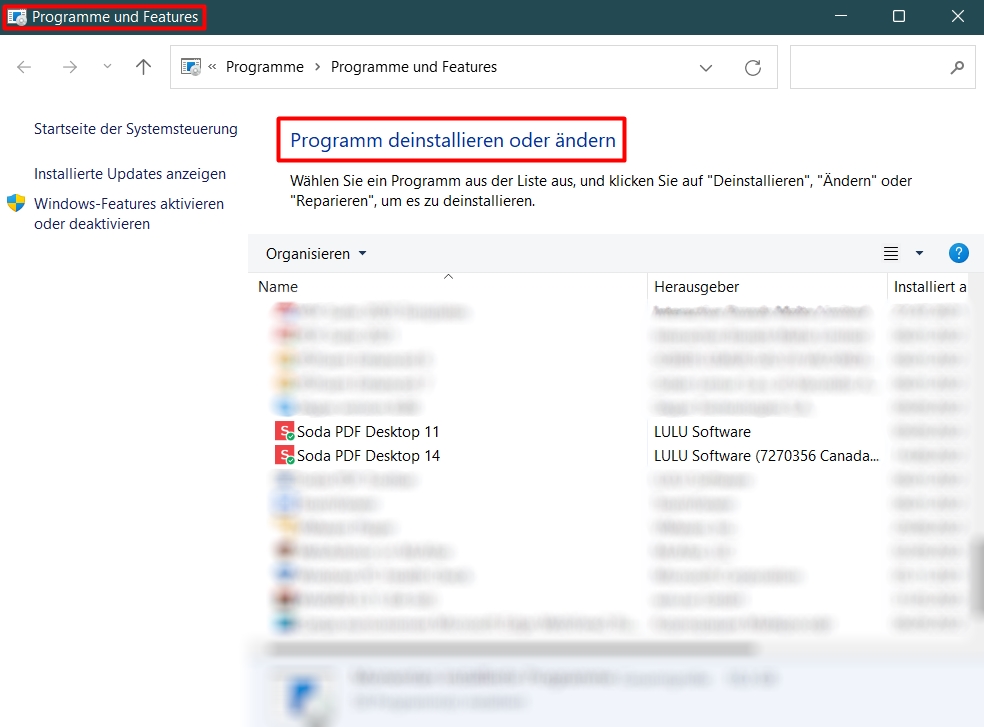984x727 pixels.
Task: Select the Soda PDF Desktop 11 entry
Action: 368,432
